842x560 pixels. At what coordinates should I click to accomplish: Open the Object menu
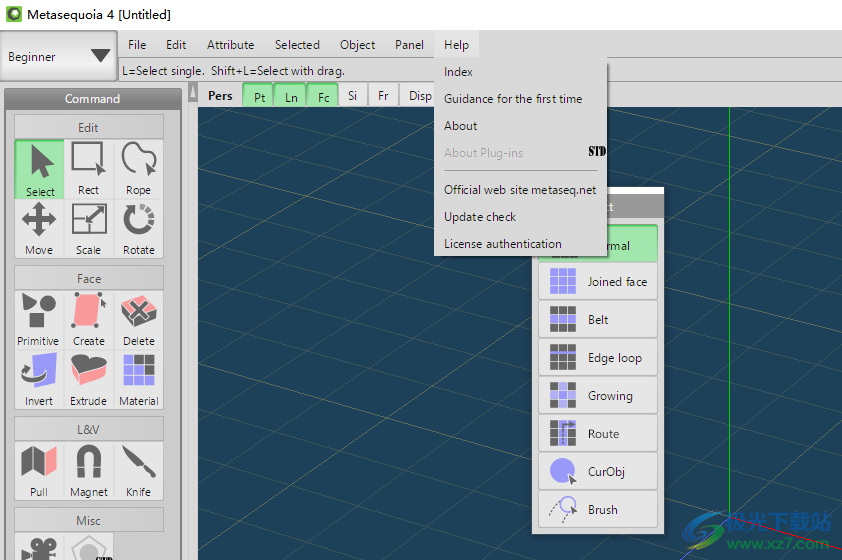coord(357,45)
